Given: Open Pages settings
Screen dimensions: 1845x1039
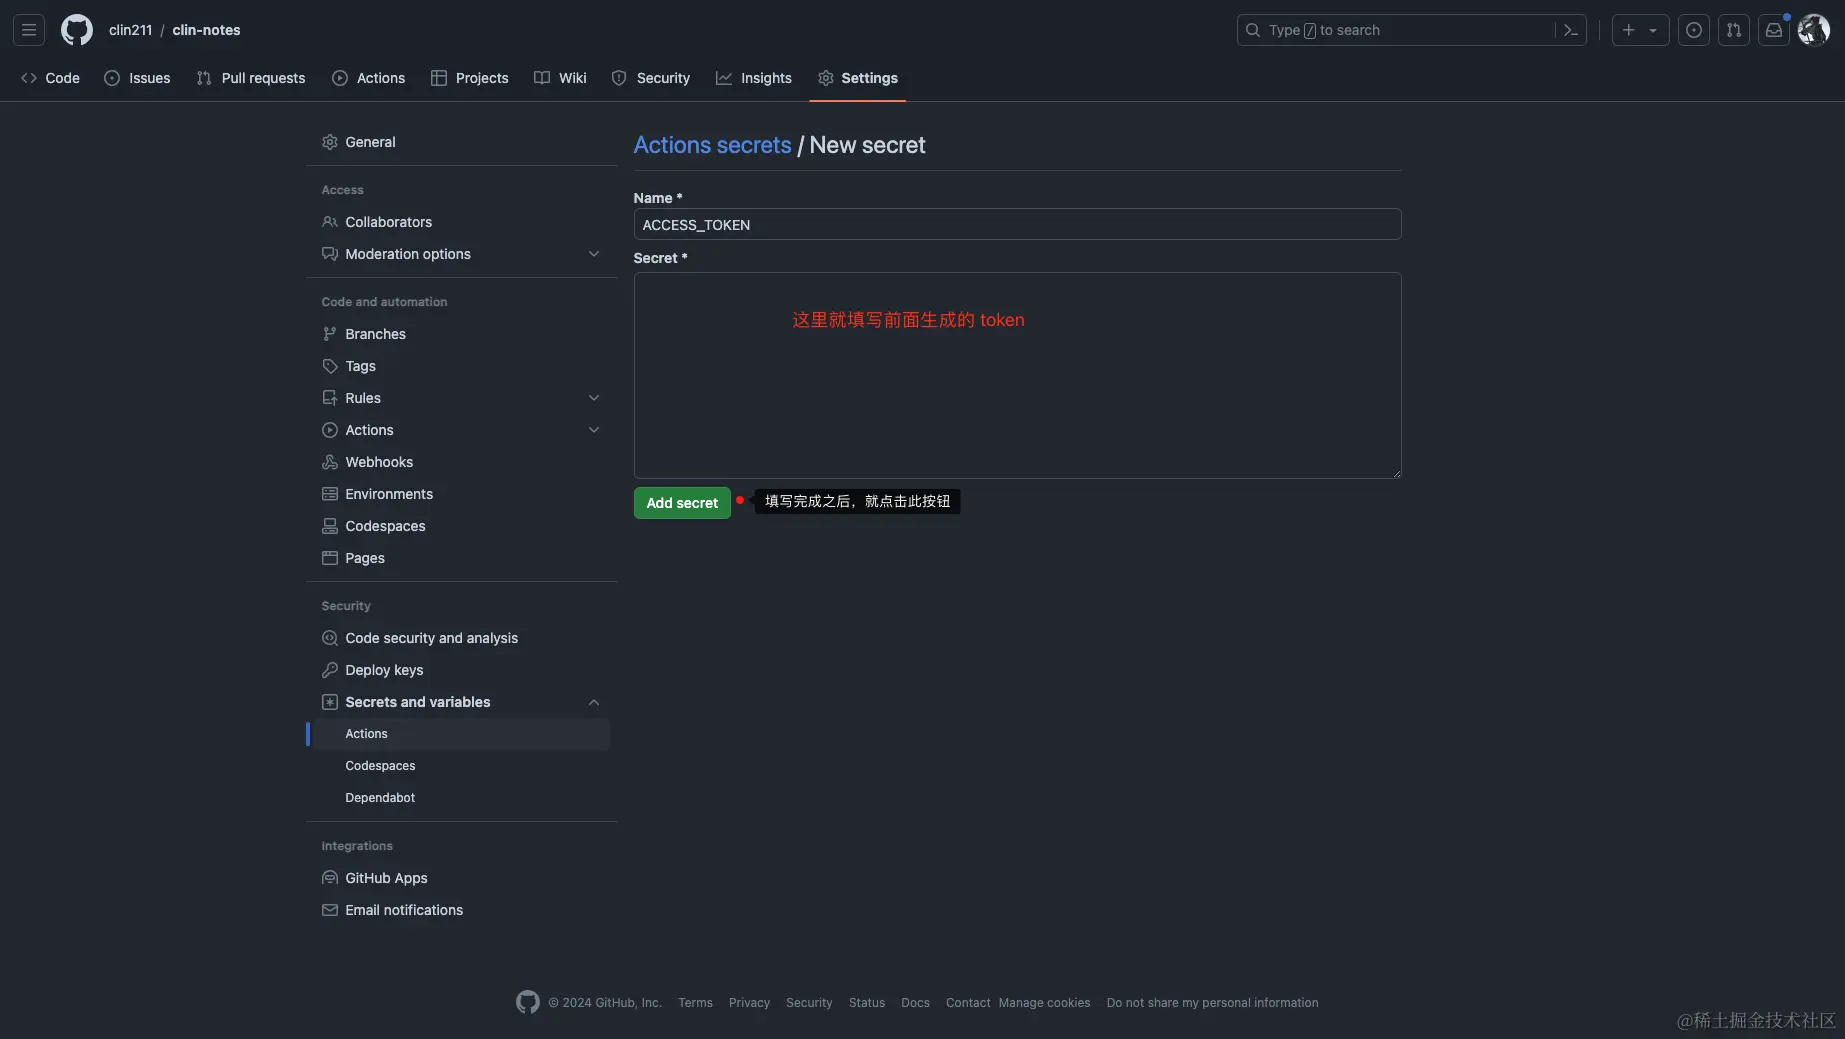Looking at the screenshot, I should (x=461, y=558).
